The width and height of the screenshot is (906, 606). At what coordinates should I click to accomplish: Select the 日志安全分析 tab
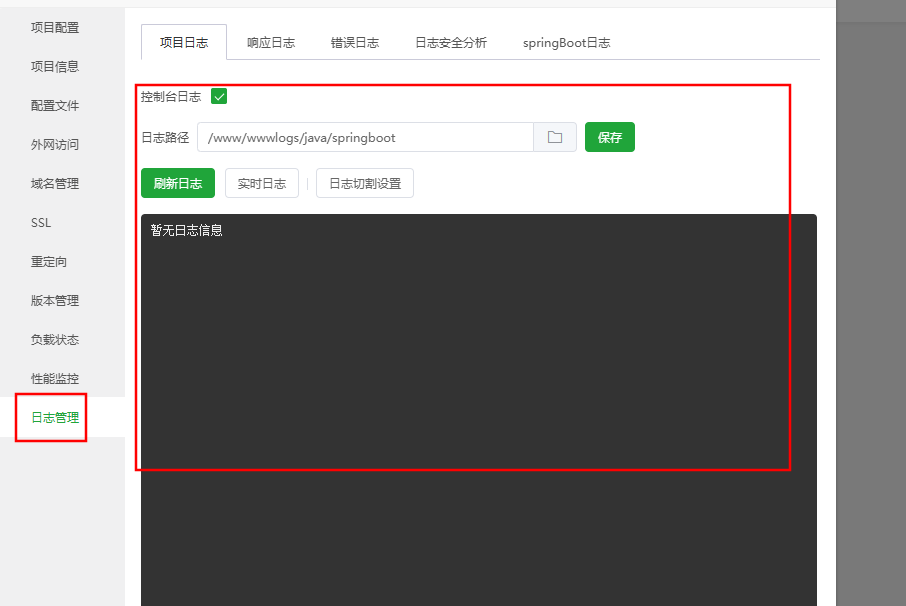point(451,43)
